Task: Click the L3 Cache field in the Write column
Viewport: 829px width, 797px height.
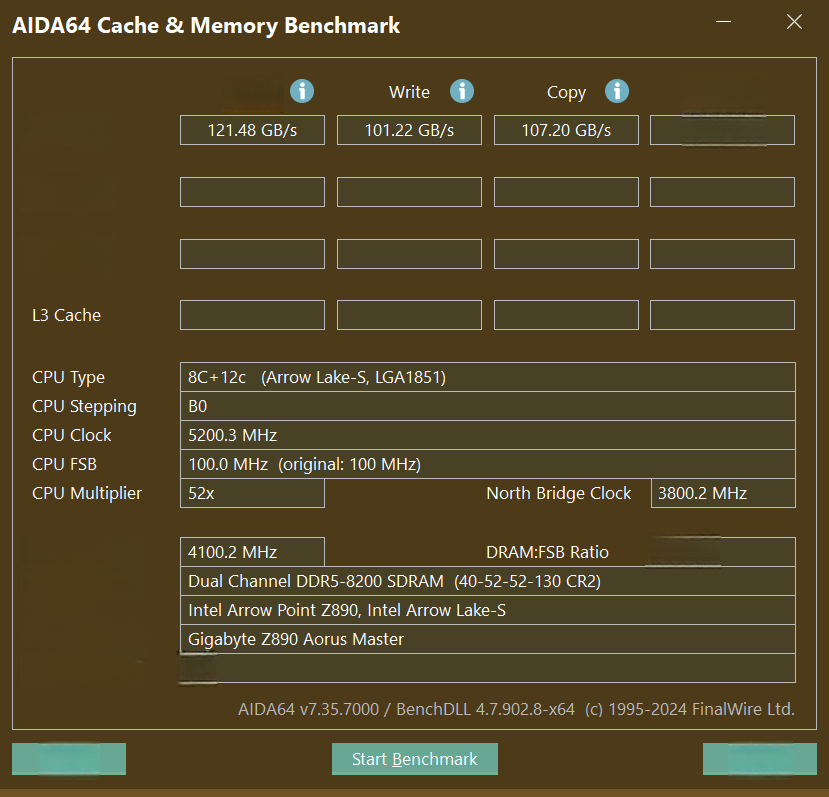Action: (409, 315)
